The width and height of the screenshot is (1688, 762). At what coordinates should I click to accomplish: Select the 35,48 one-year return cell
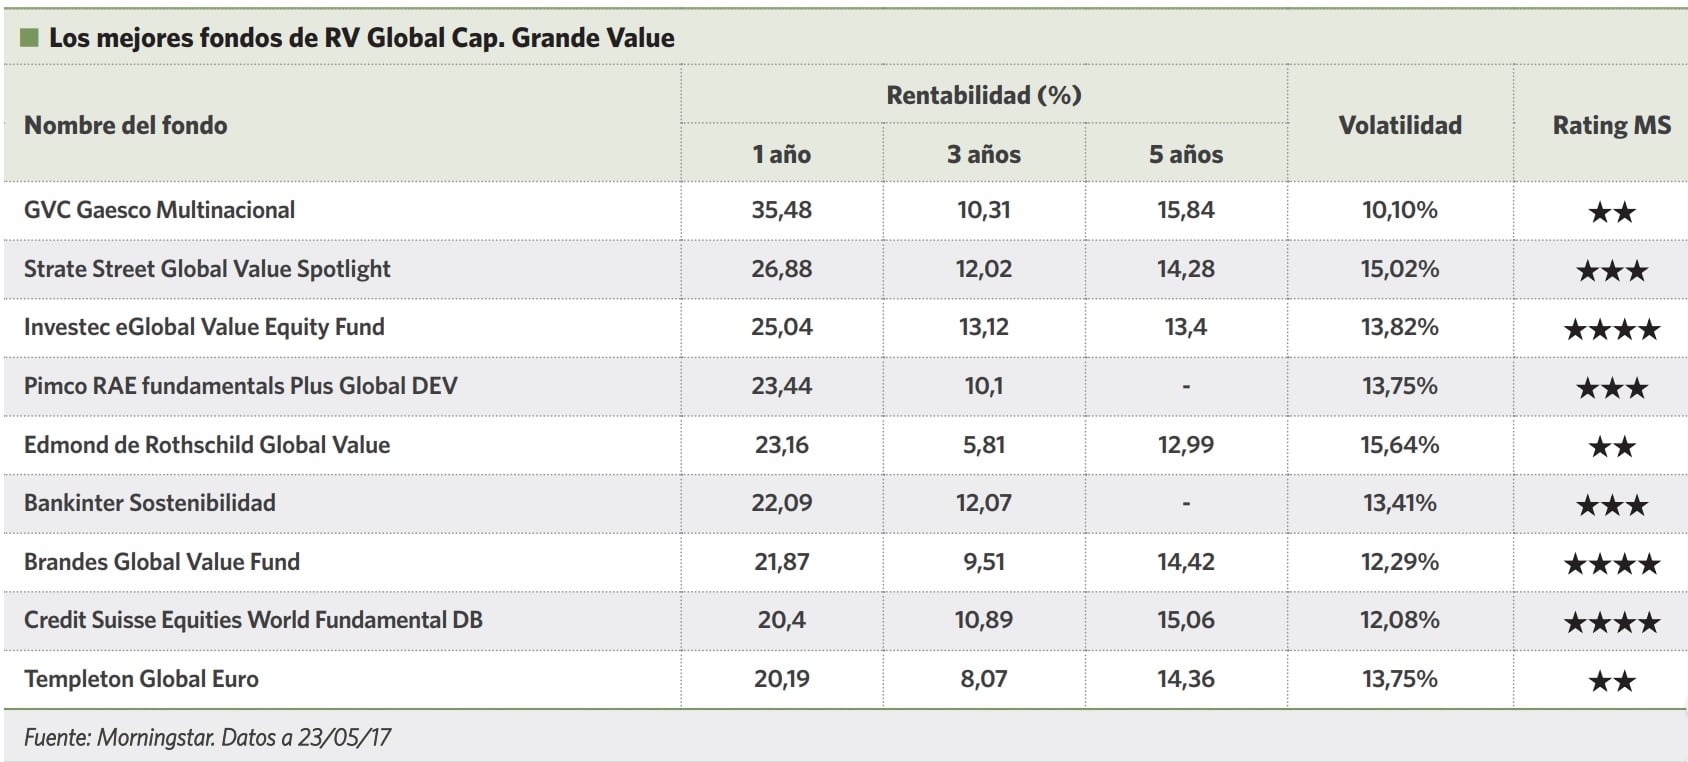(x=781, y=210)
